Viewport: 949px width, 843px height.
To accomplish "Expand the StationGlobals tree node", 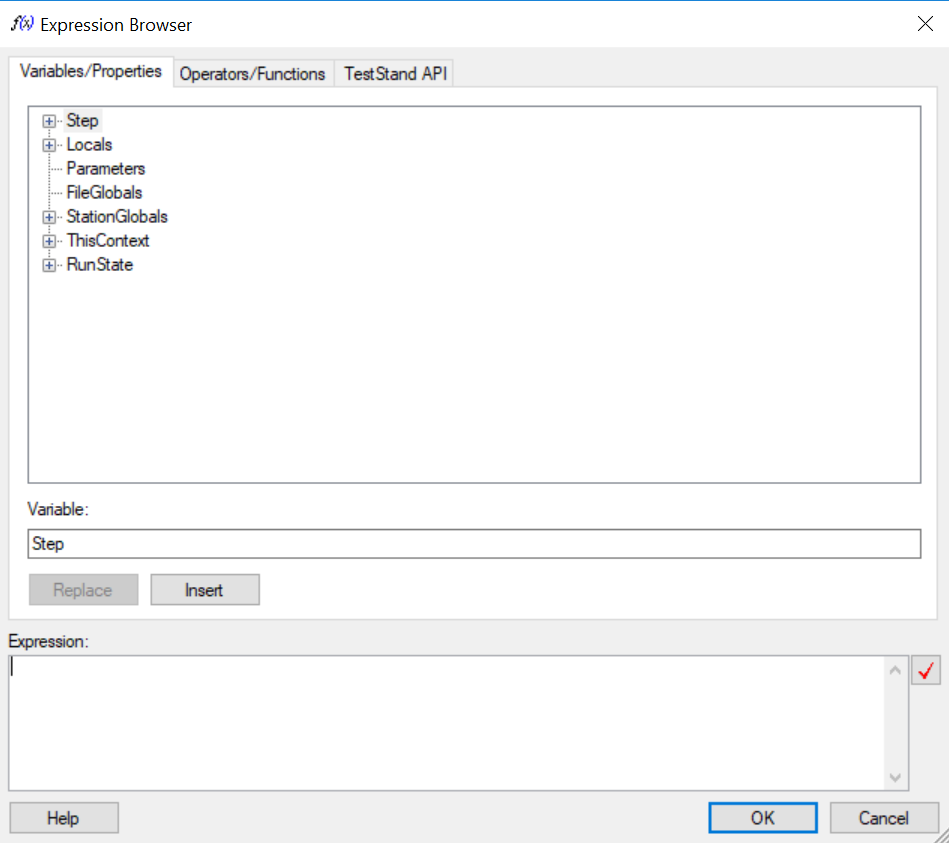I will coord(48,217).
